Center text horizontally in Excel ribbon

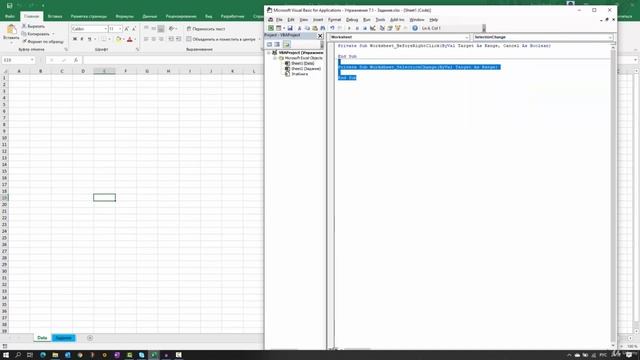[153, 39]
